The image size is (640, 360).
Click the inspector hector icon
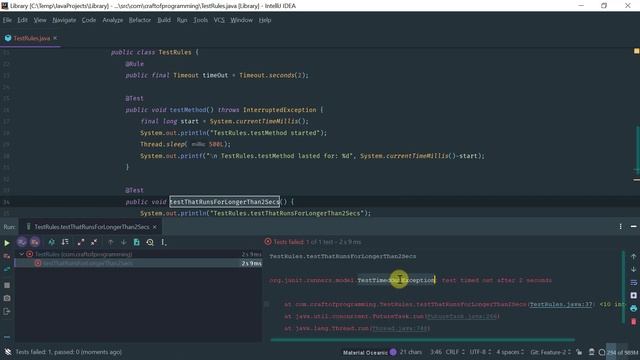tap(591, 352)
